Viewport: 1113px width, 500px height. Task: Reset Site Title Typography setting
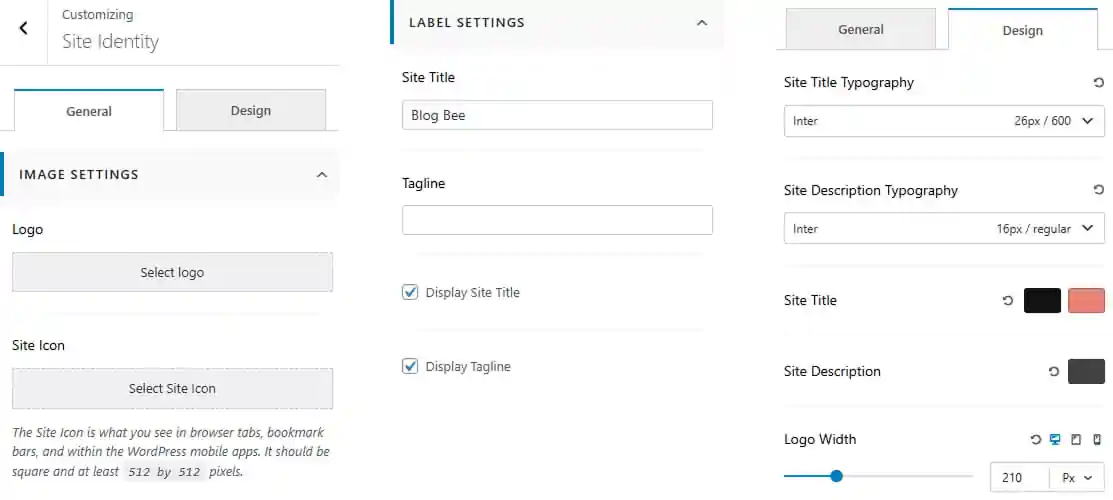(x=1098, y=83)
